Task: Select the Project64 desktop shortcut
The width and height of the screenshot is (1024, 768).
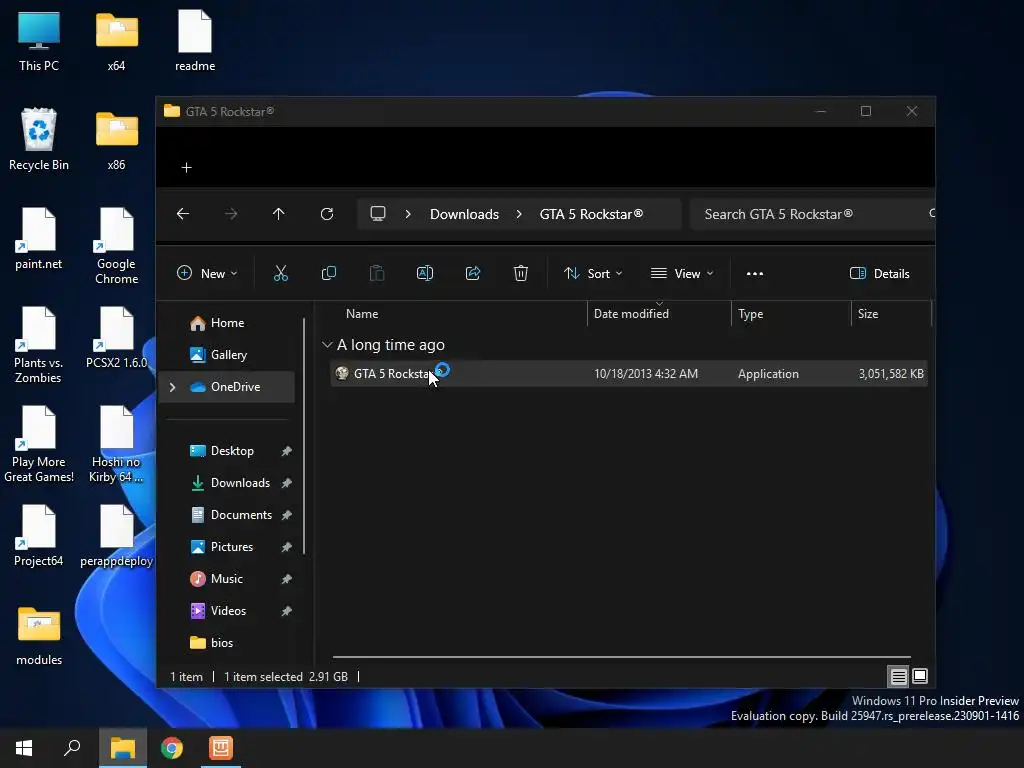Action: point(39,536)
